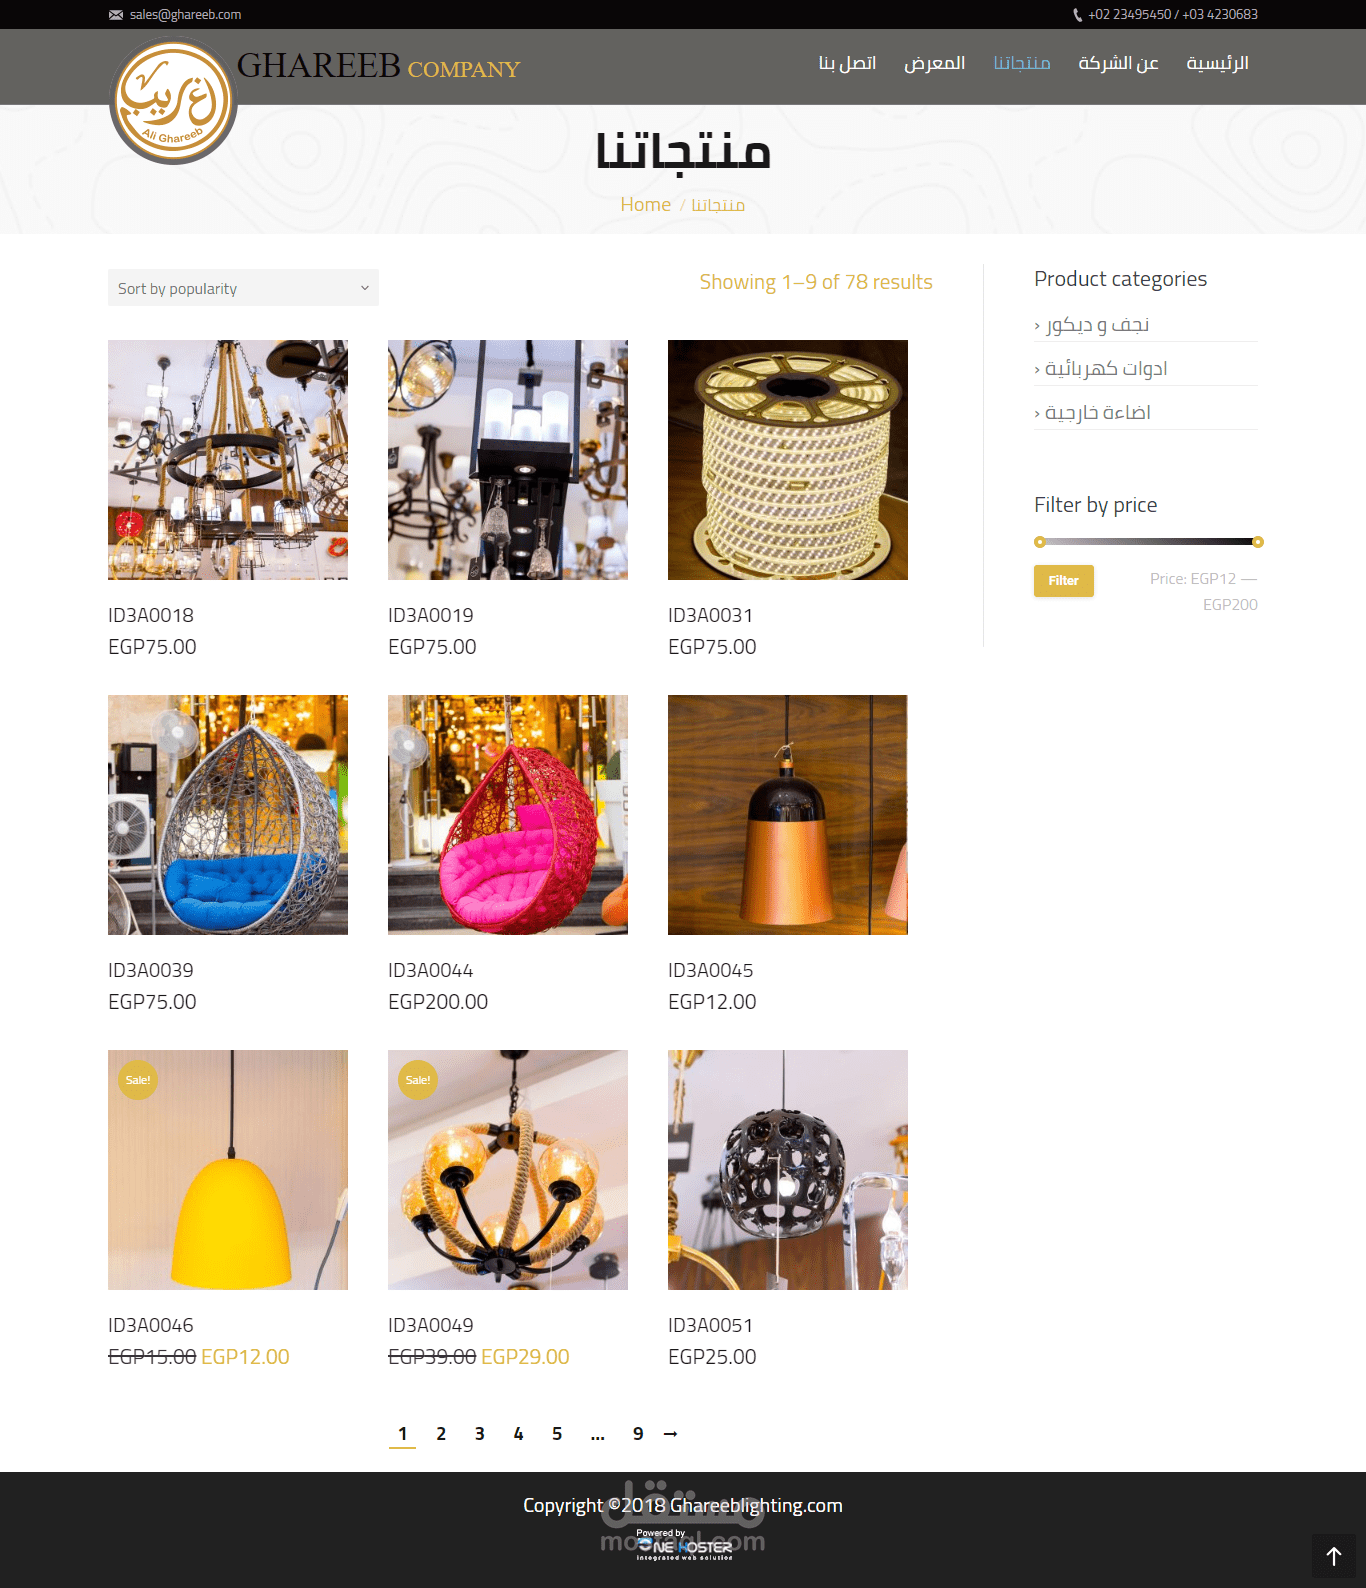Open the المعرض menu item
Image resolution: width=1366 pixels, height=1588 pixels.
coord(934,63)
